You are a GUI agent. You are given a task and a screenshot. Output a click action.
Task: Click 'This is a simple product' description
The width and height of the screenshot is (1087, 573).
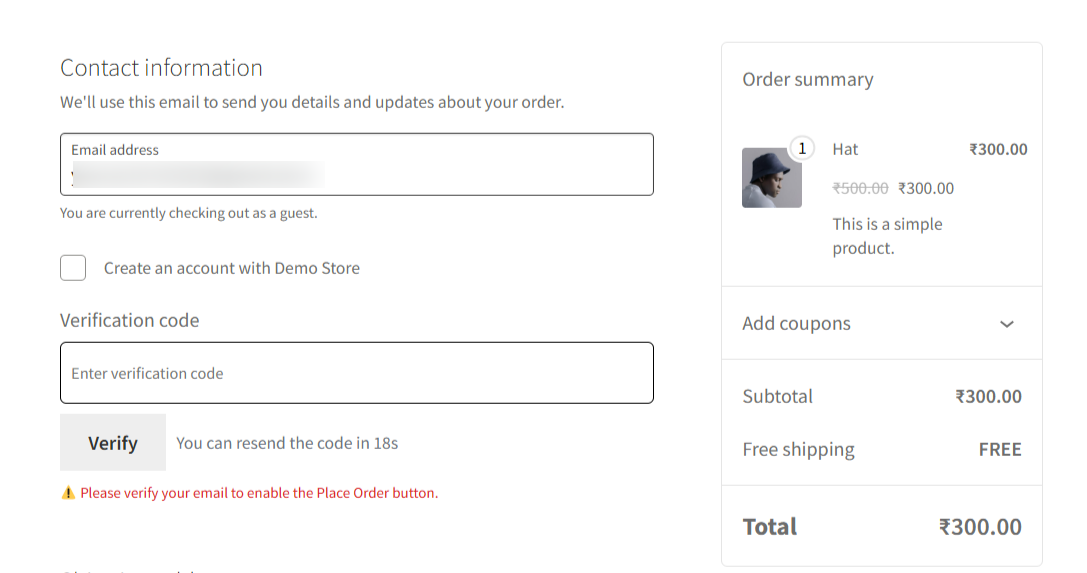point(887,236)
